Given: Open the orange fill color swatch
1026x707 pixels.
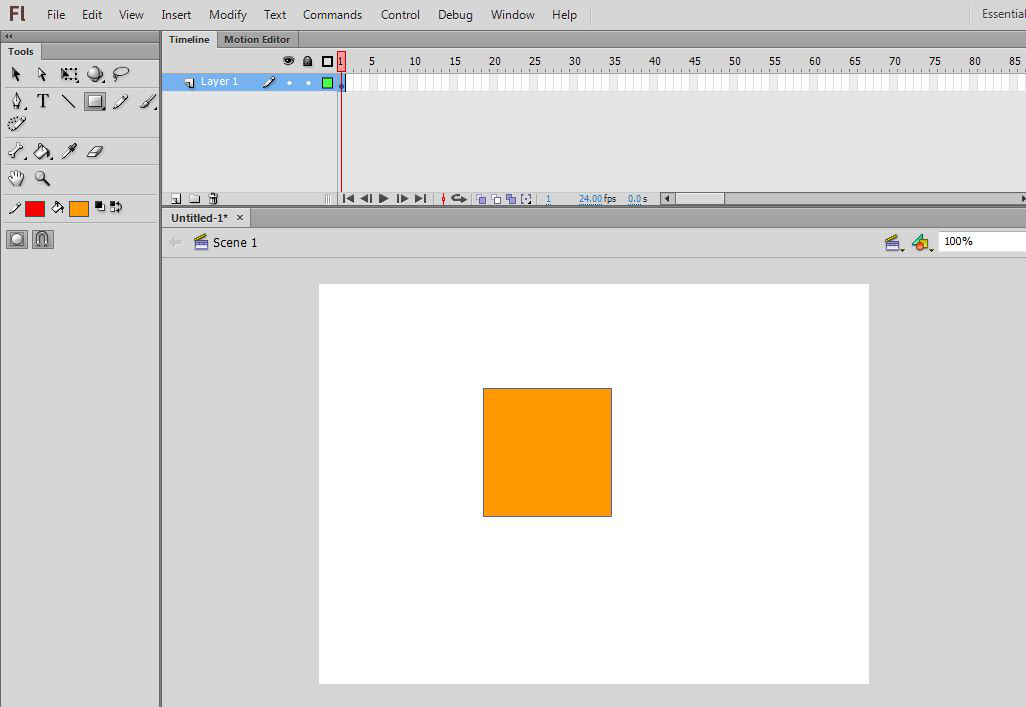Looking at the screenshot, I should [79, 208].
